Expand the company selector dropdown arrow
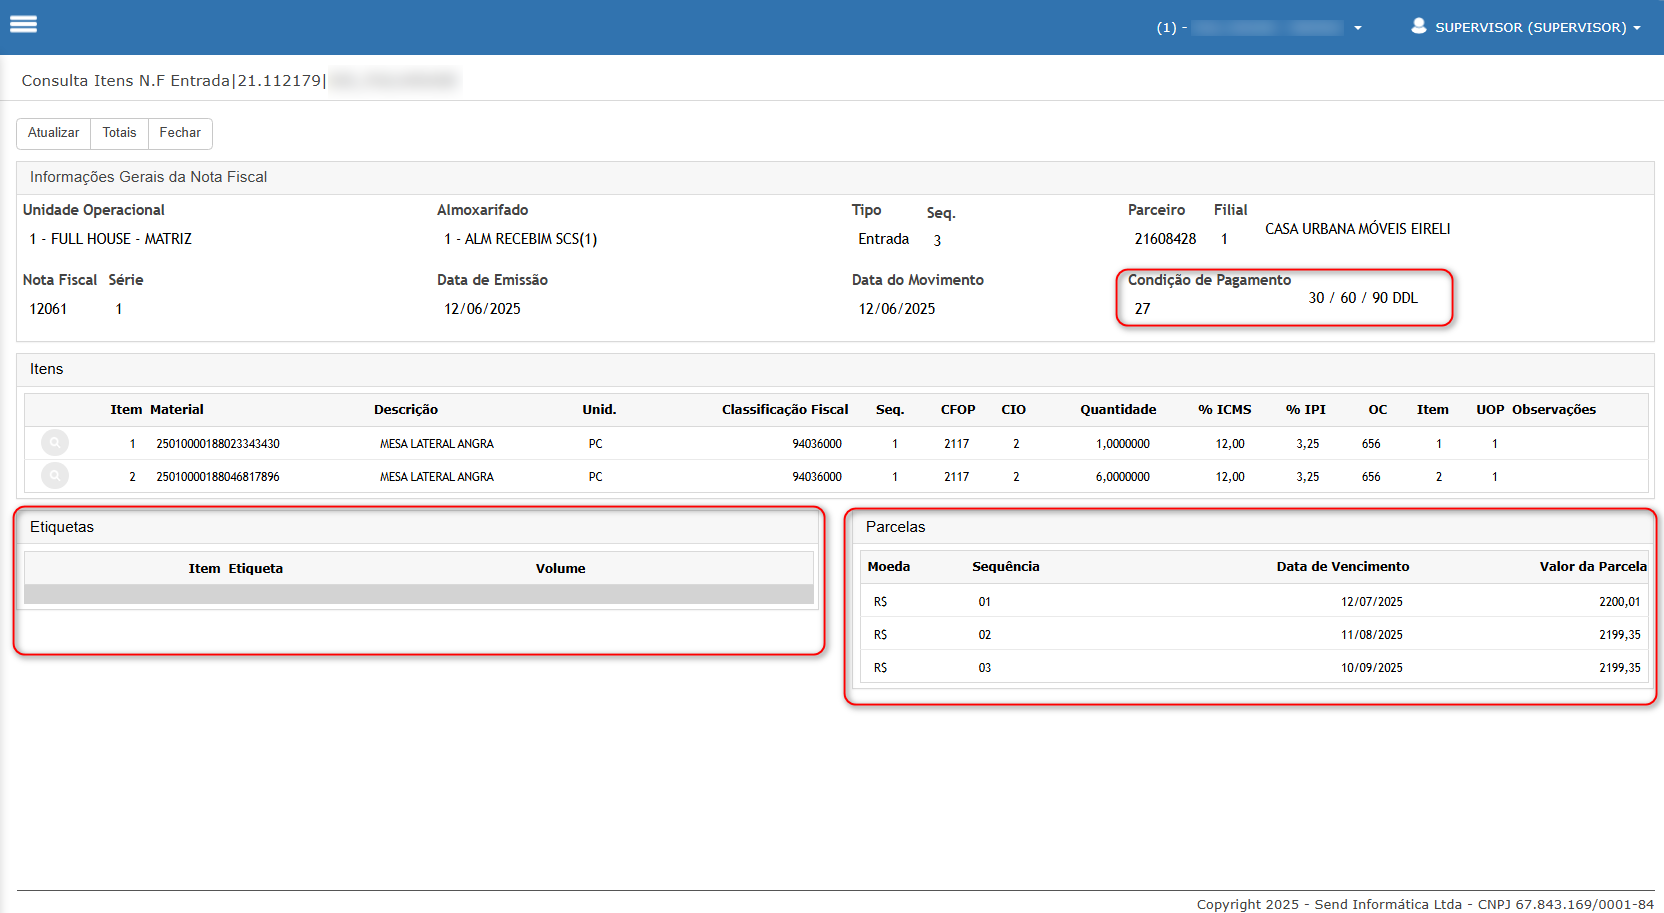The height and width of the screenshot is (913, 1664). [1357, 28]
